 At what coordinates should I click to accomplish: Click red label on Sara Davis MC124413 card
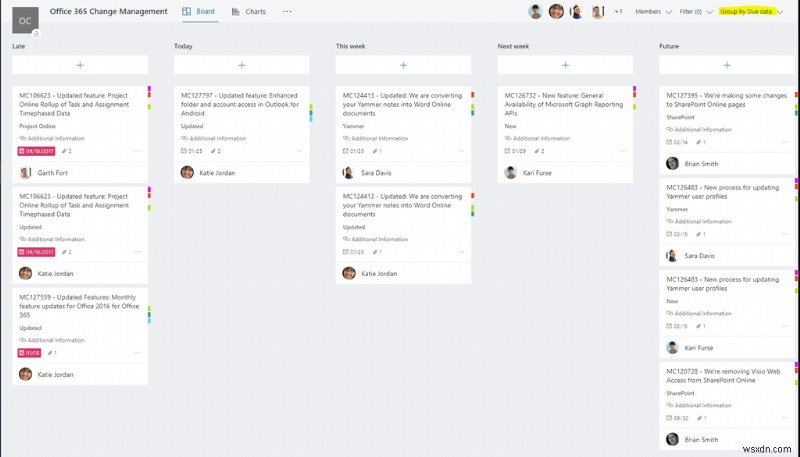(x=473, y=95)
